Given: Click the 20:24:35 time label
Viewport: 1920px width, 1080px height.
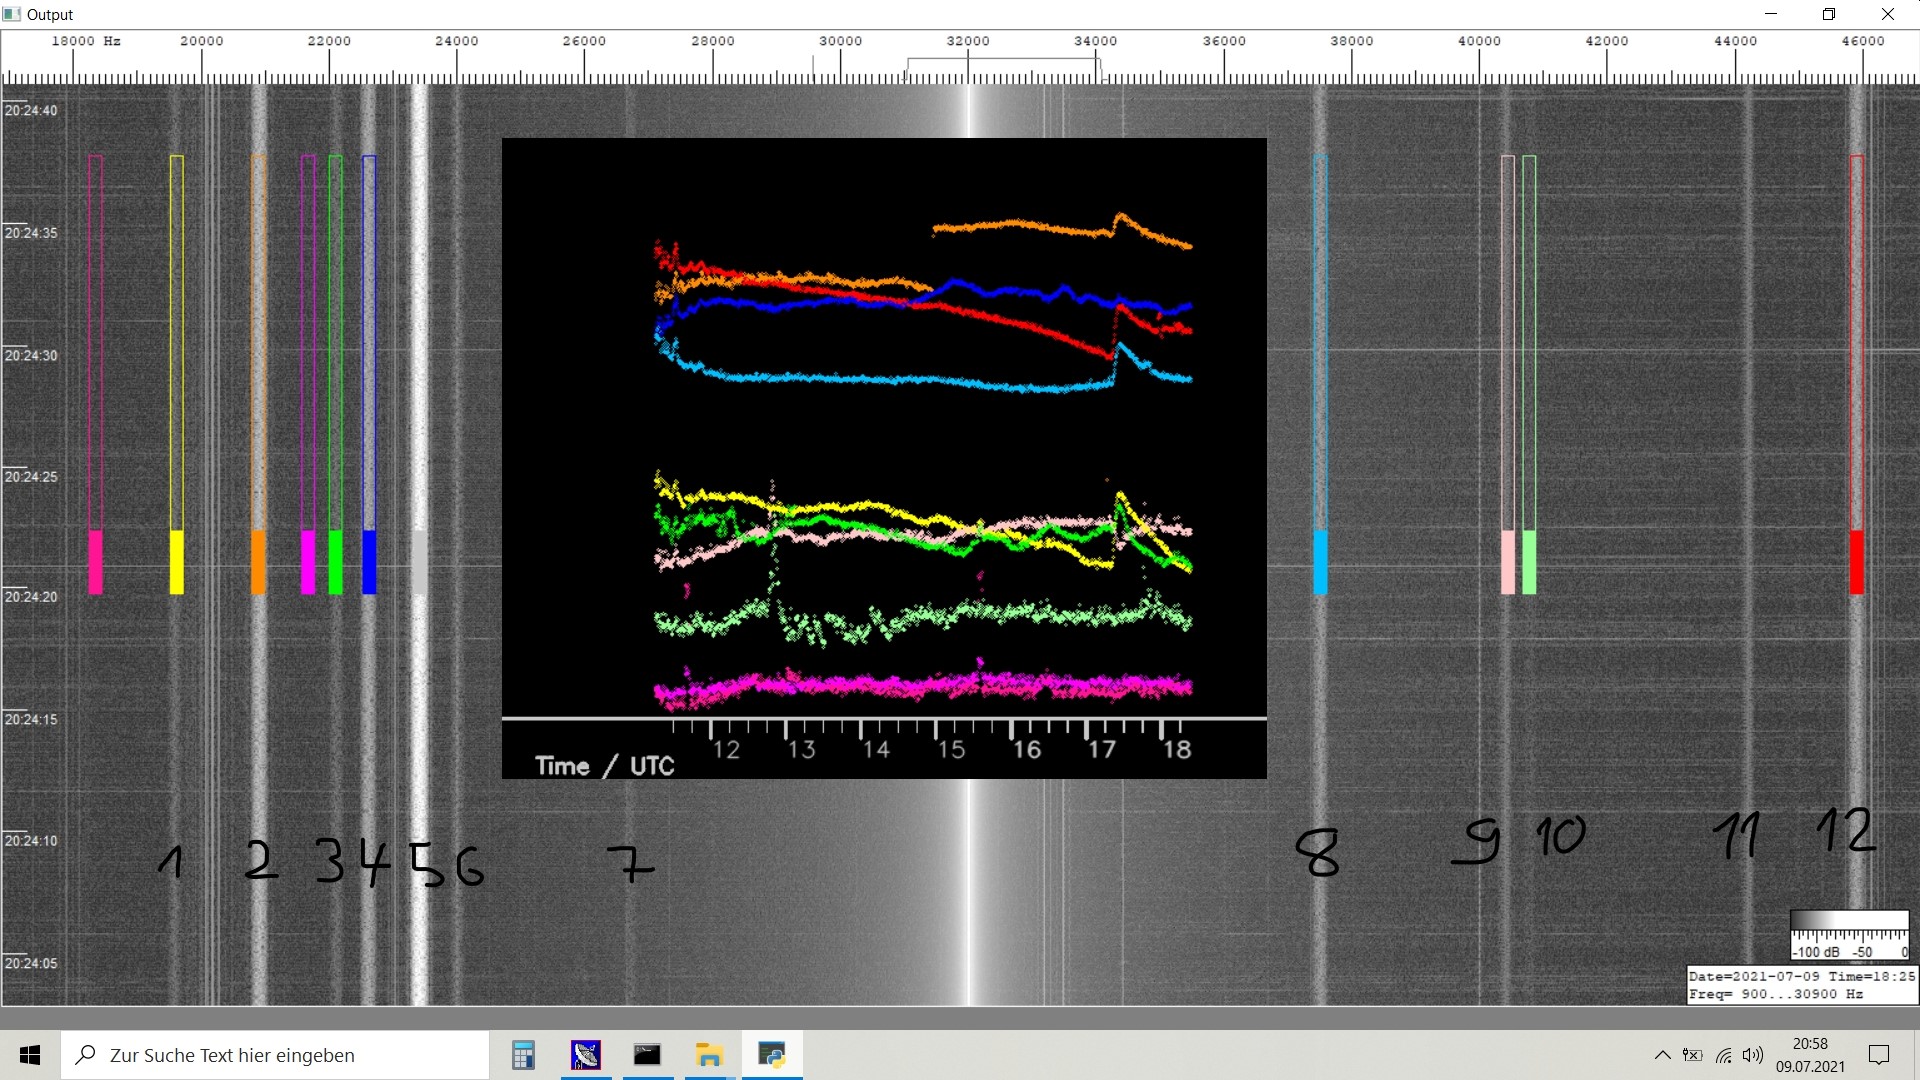Looking at the screenshot, I should [31, 233].
